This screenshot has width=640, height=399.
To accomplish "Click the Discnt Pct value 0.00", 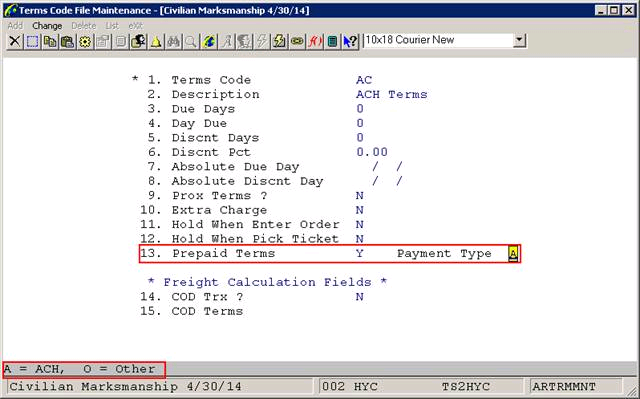I will click(x=372, y=152).
